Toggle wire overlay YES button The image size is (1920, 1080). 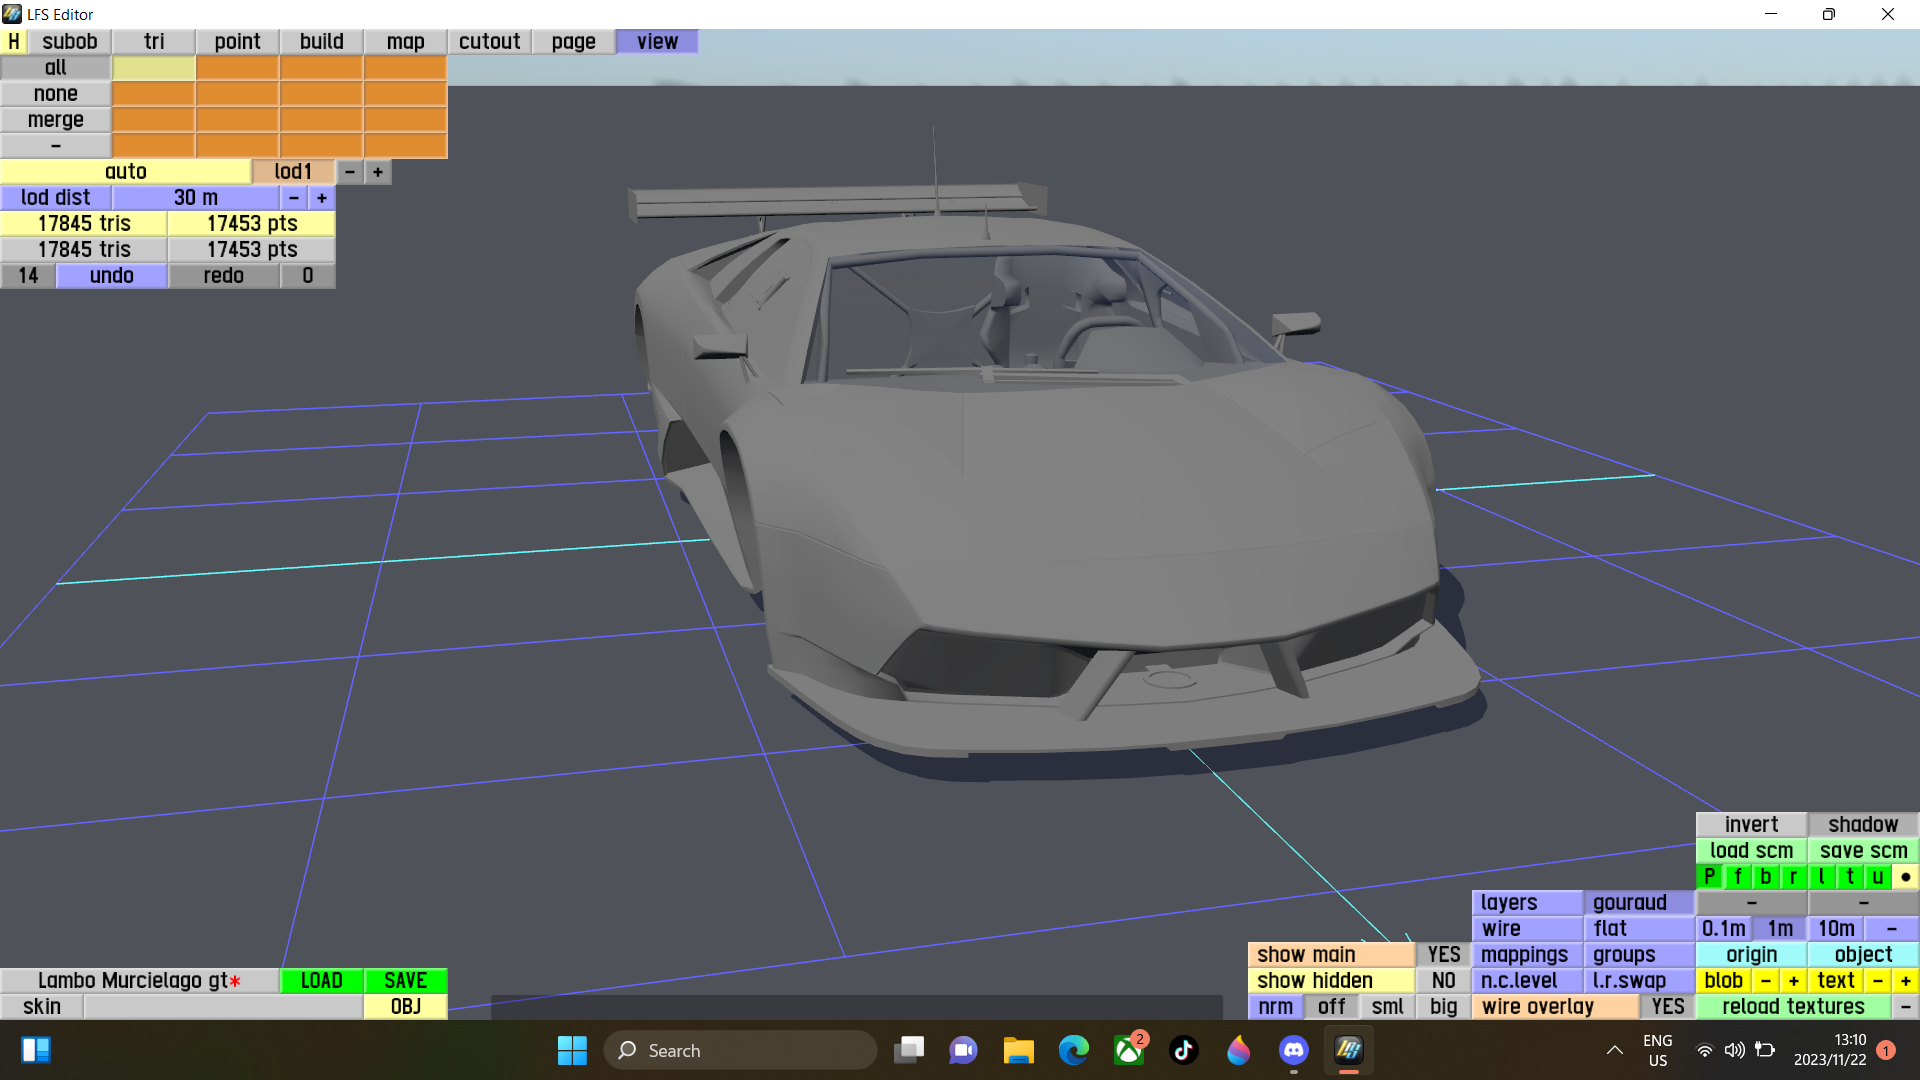[1667, 1007]
